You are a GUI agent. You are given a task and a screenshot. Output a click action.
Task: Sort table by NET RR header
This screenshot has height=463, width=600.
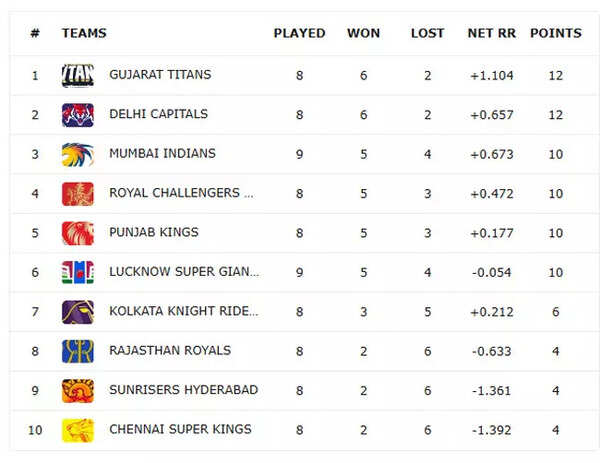(492, 33)
